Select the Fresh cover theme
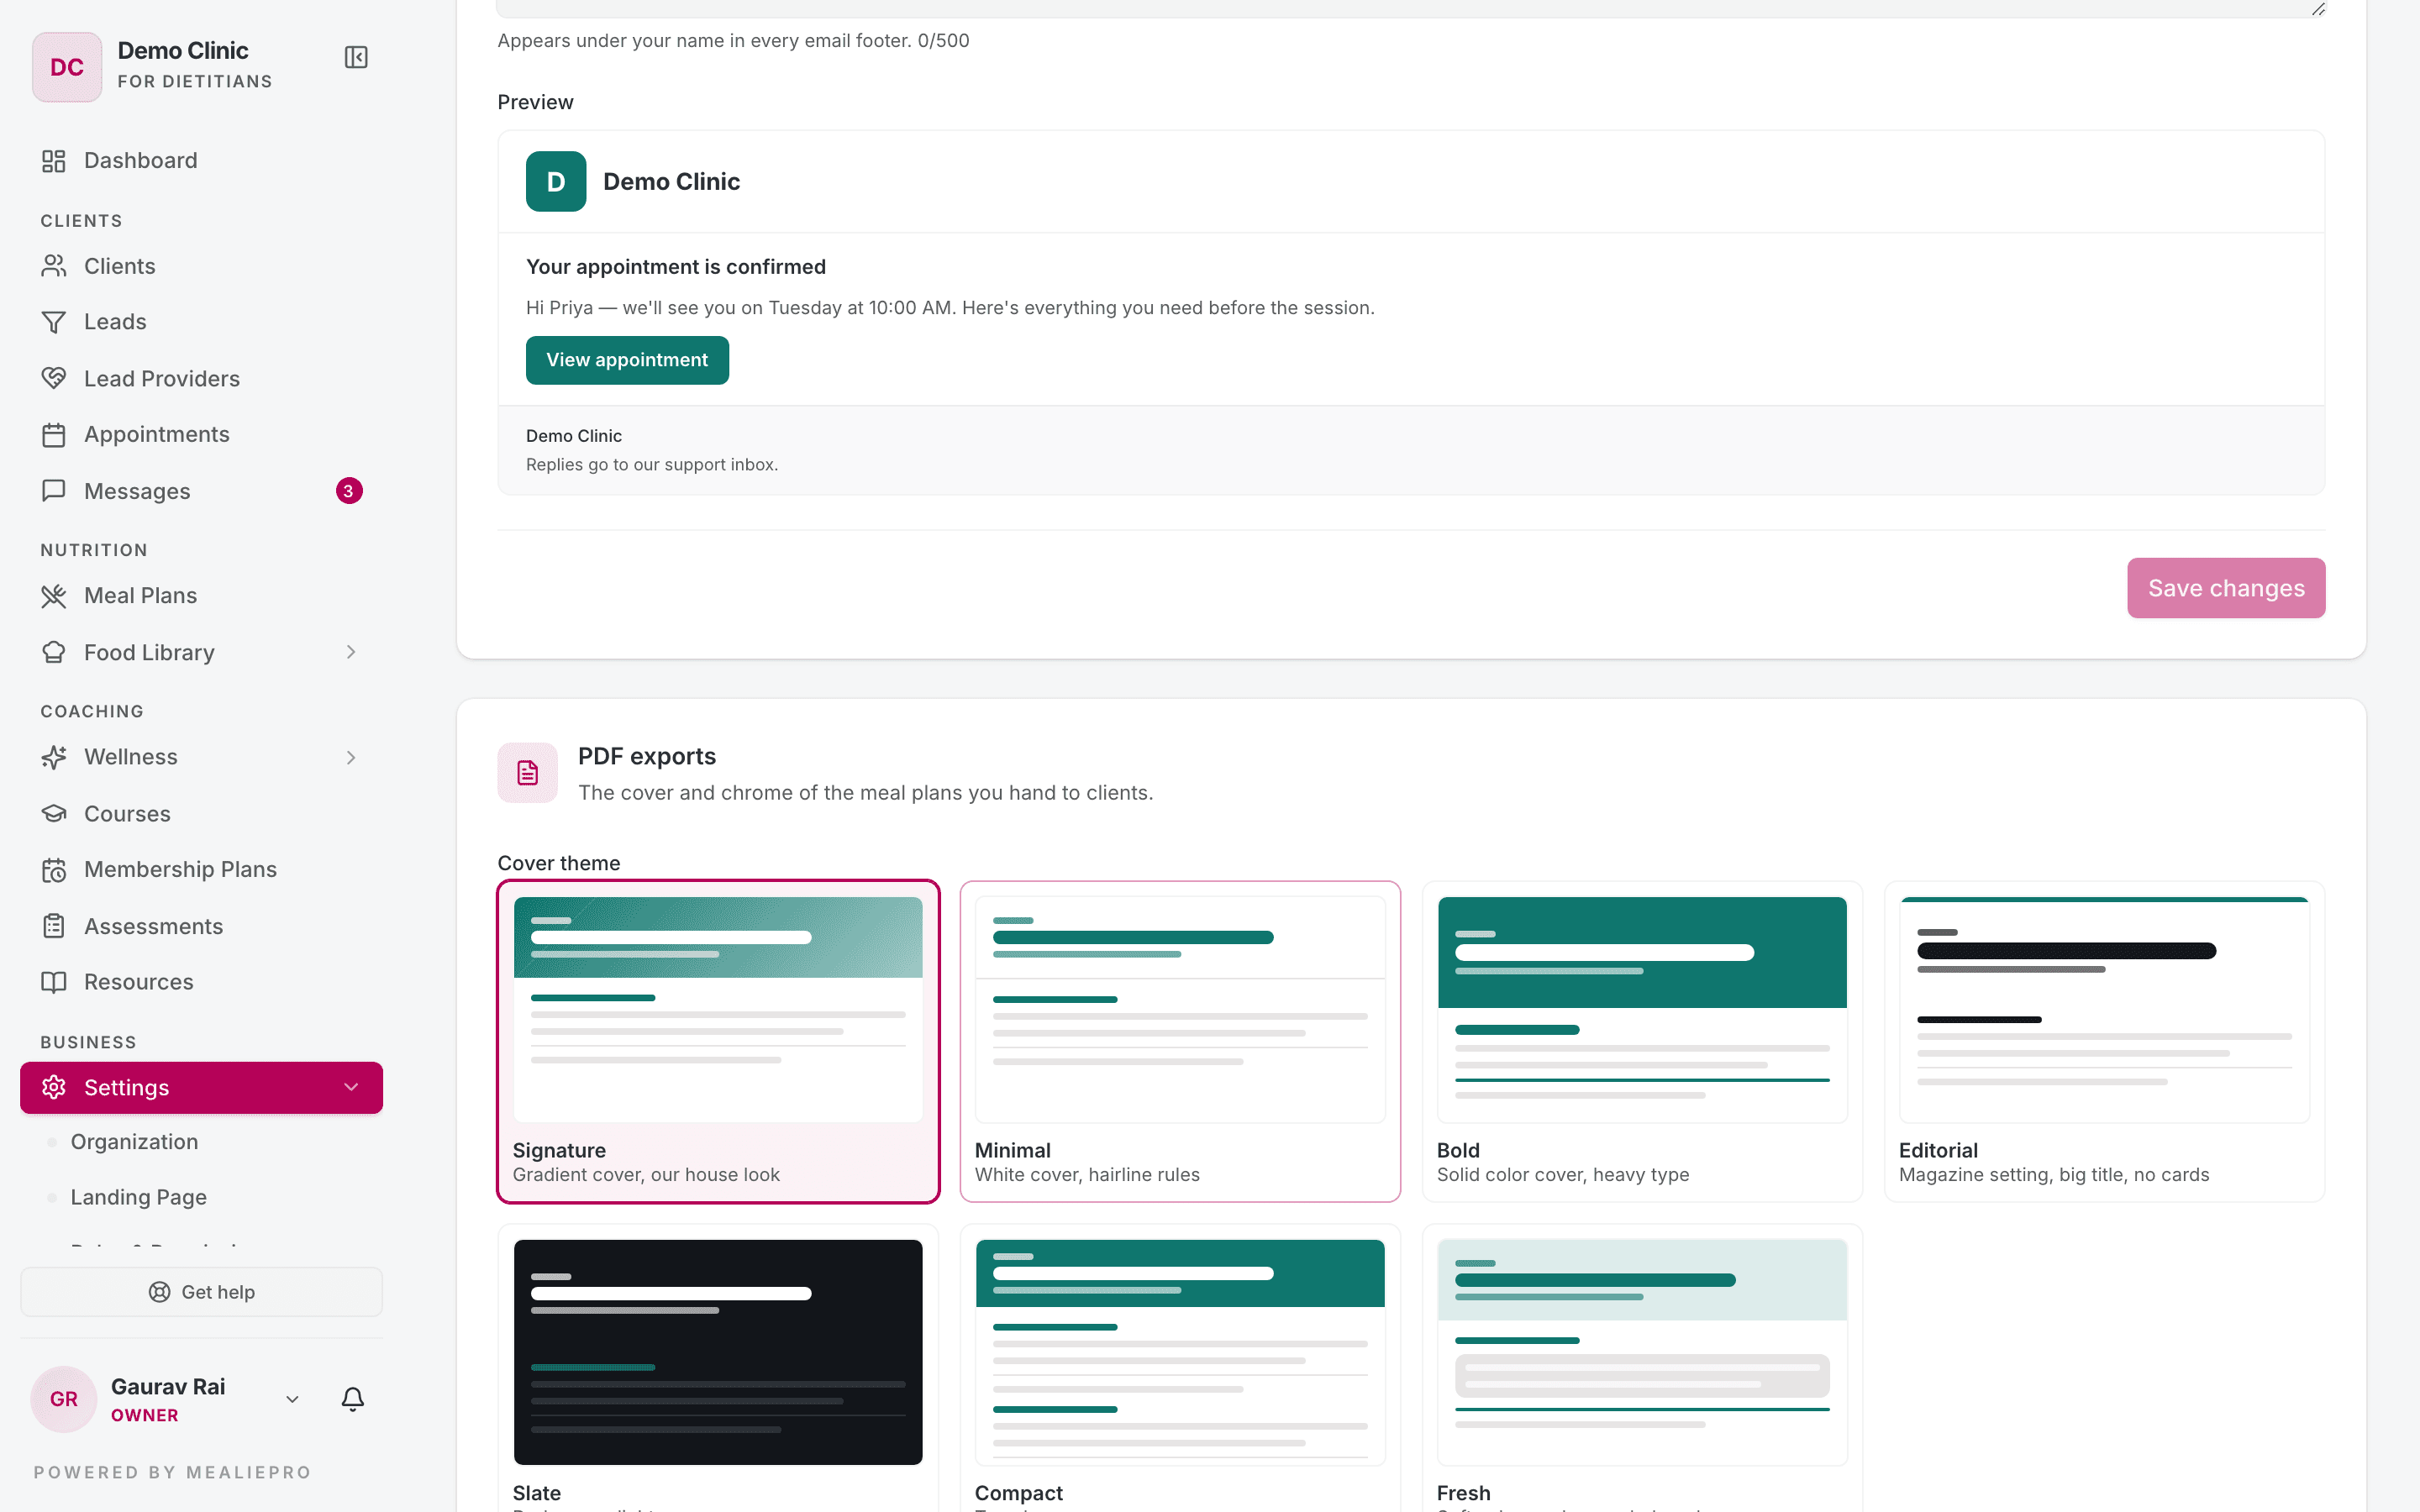The image size is (2420, 1512). click(x=1642, y=1368)
